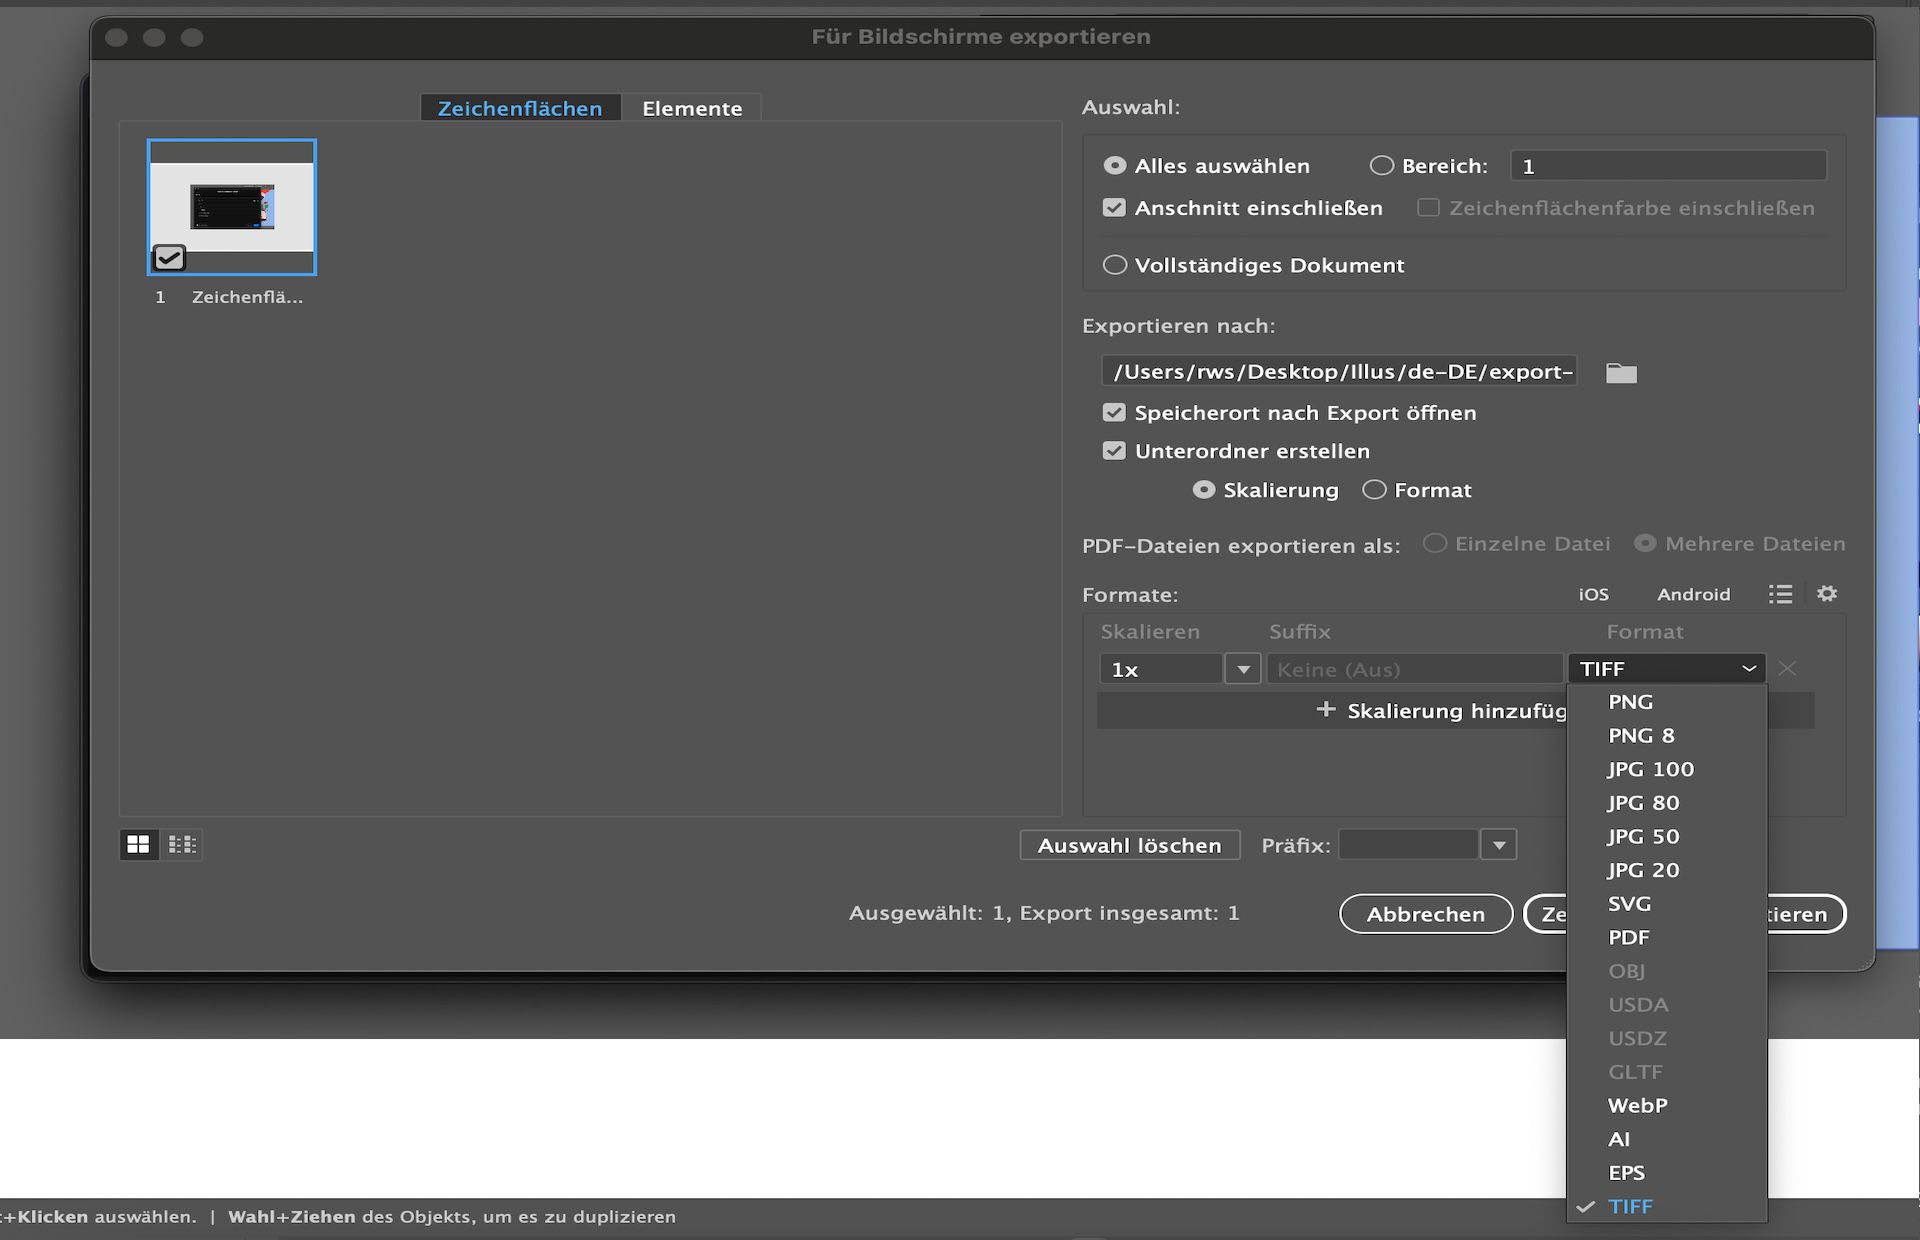This screenshot has height=1240, width=1920.
Task: Switch to small thumbnail grid view
Action: click(x=182, y=845)
